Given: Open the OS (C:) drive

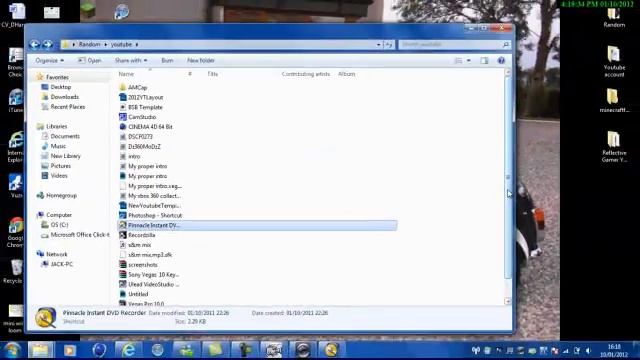Looking at the screenshot, I should (x=59, y=225).
